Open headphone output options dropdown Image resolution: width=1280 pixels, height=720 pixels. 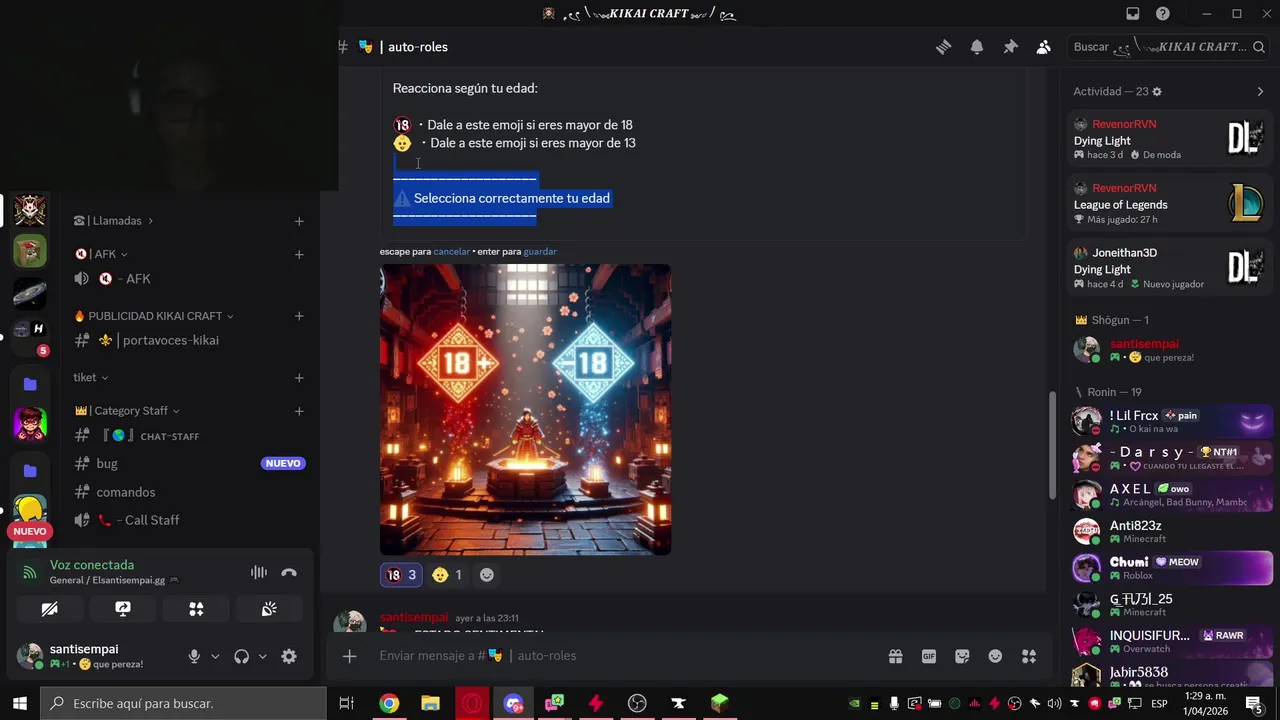262,657
